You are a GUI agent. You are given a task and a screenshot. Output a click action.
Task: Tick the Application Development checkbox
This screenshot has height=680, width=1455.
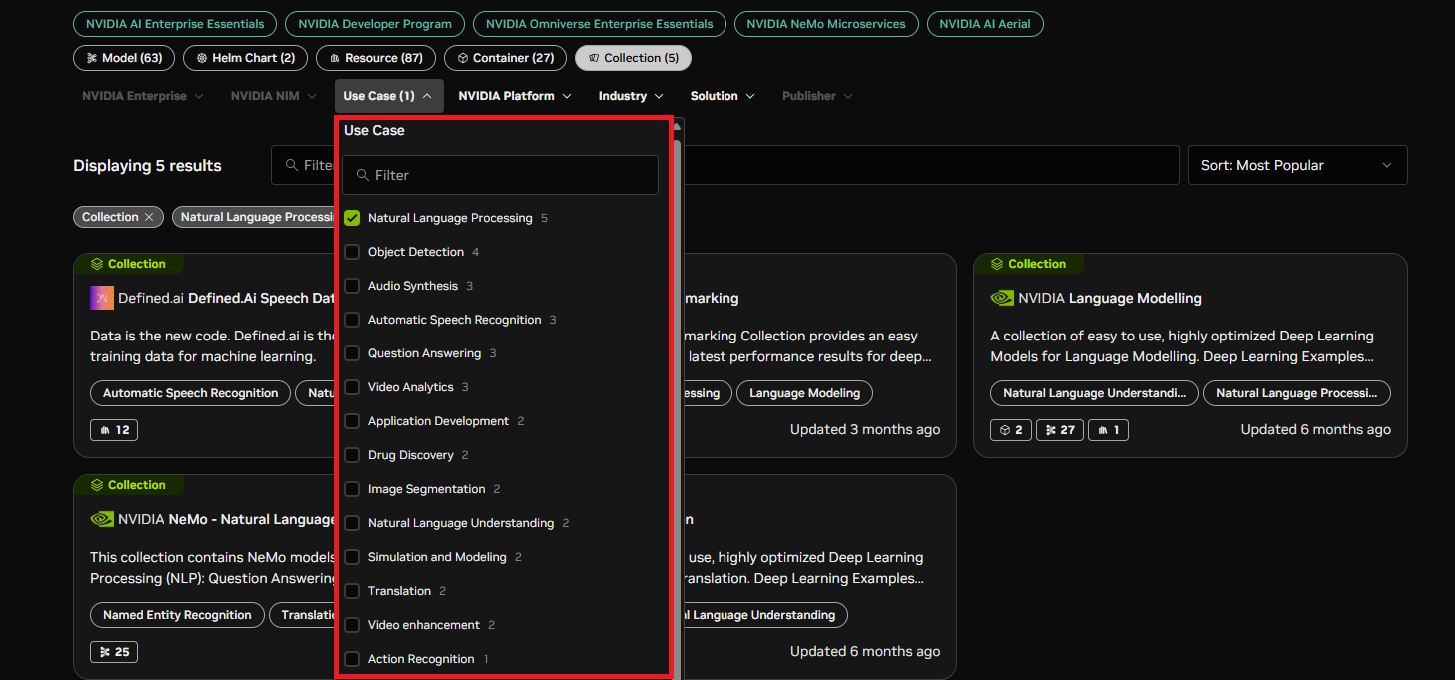click(352, 421)
